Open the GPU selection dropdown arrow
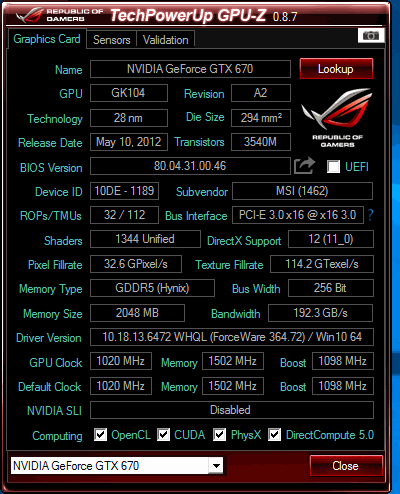This screenshot has width=400, height=494. coord(216,466)
